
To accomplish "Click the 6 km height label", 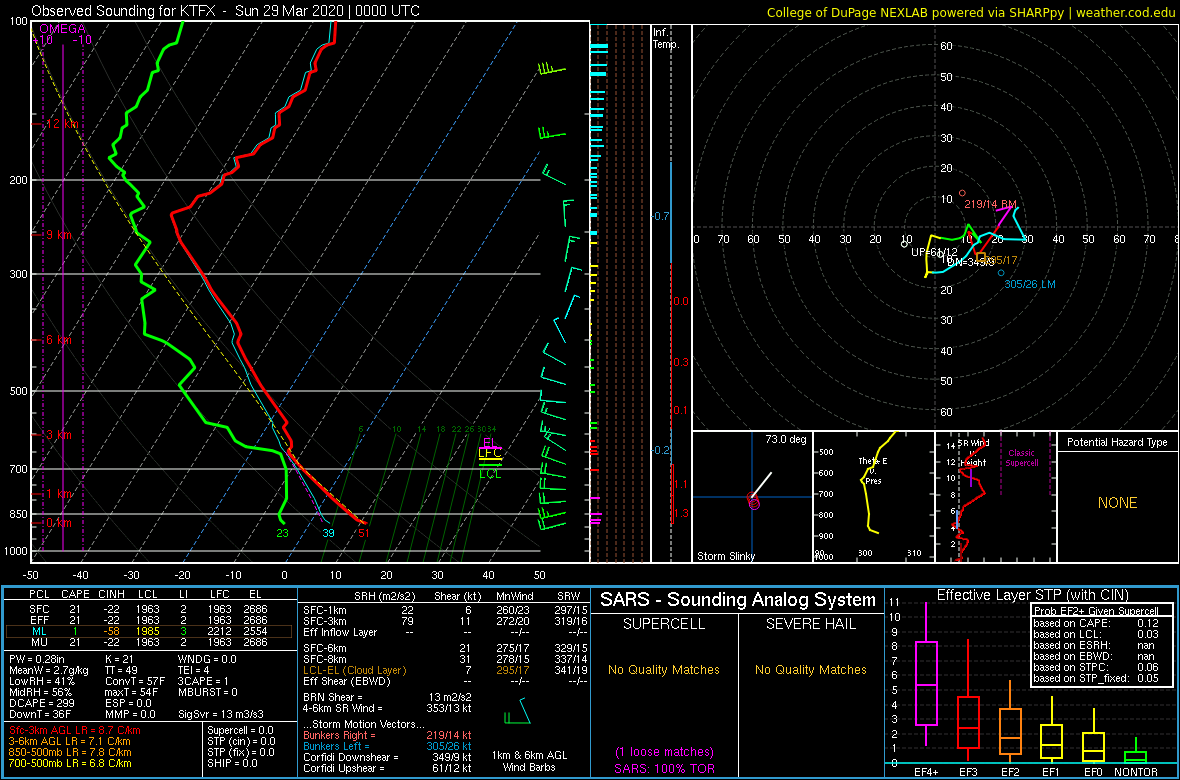I will point(57,340).
